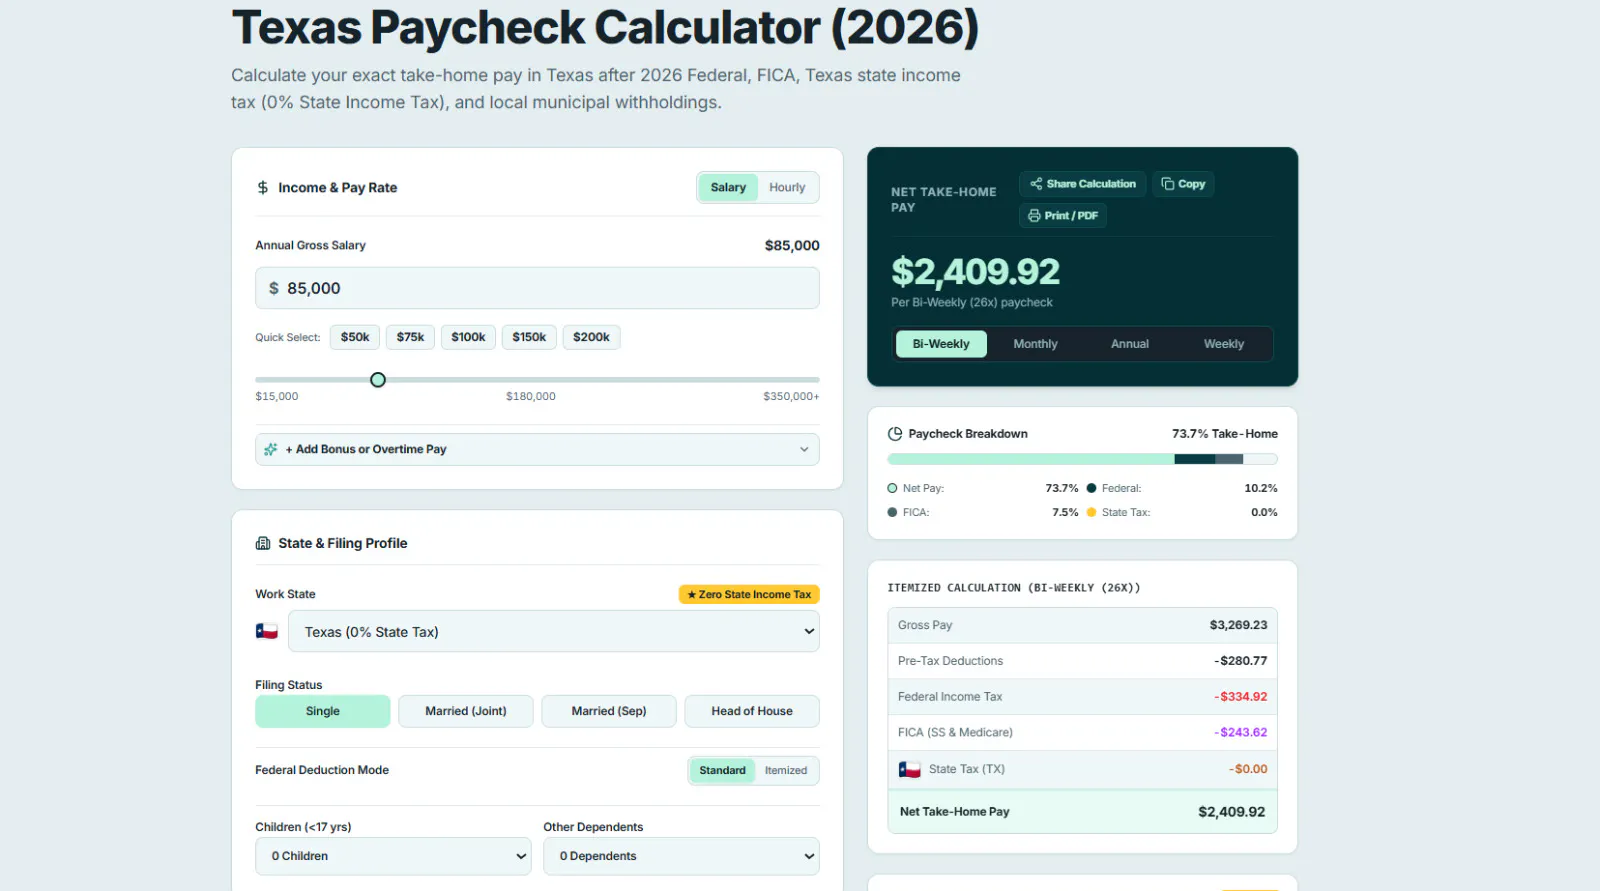Viewport: 1600px width, 891px height.
Task: Pick the $200k quick select amount
Action: [591, 337]
